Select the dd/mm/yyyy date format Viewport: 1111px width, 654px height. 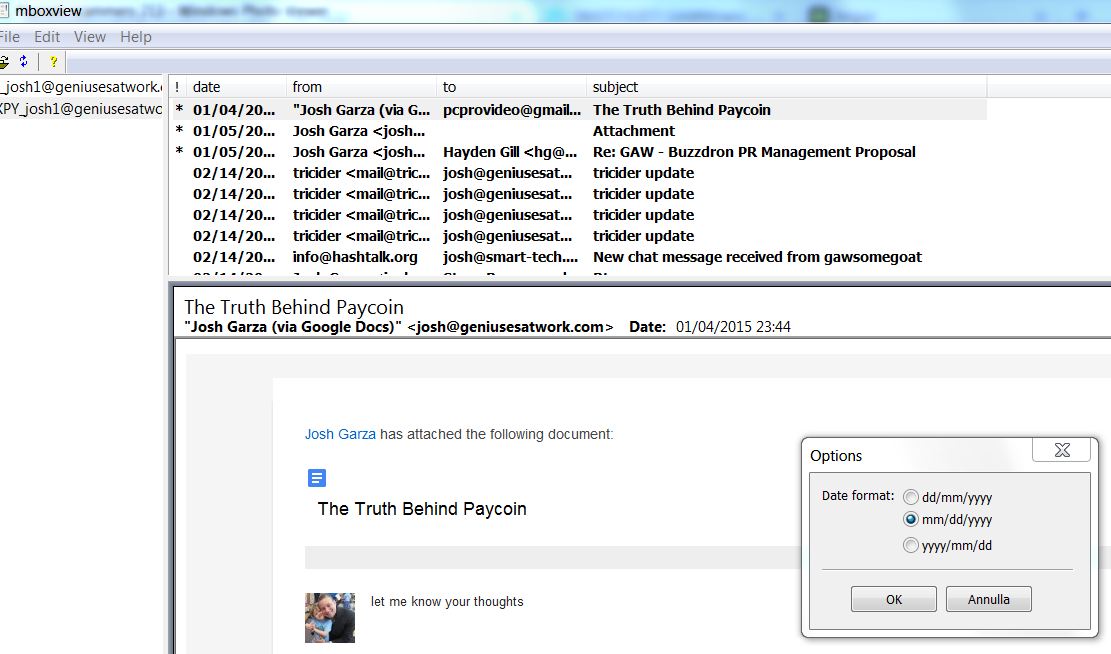(x=910, y=497)
